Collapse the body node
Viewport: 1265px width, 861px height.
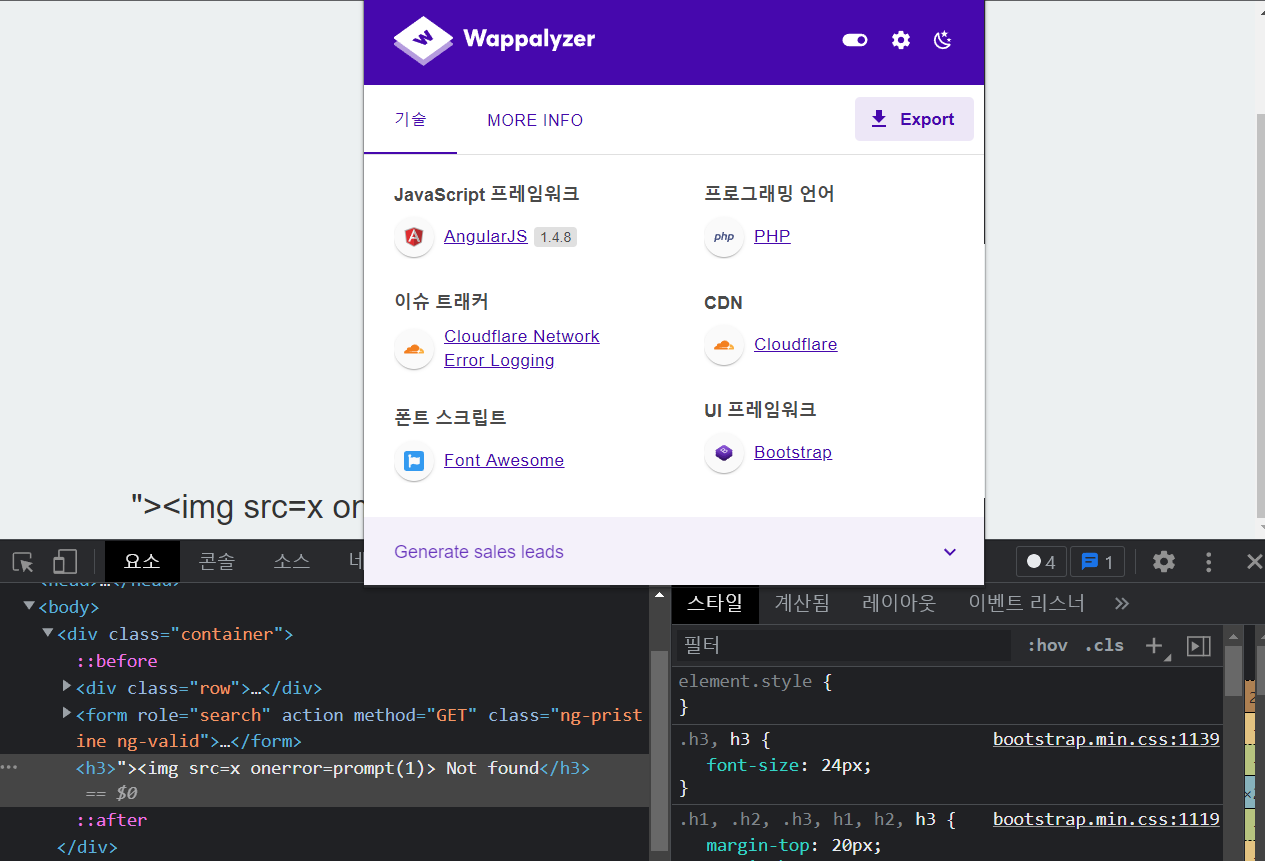click(29, 606)
